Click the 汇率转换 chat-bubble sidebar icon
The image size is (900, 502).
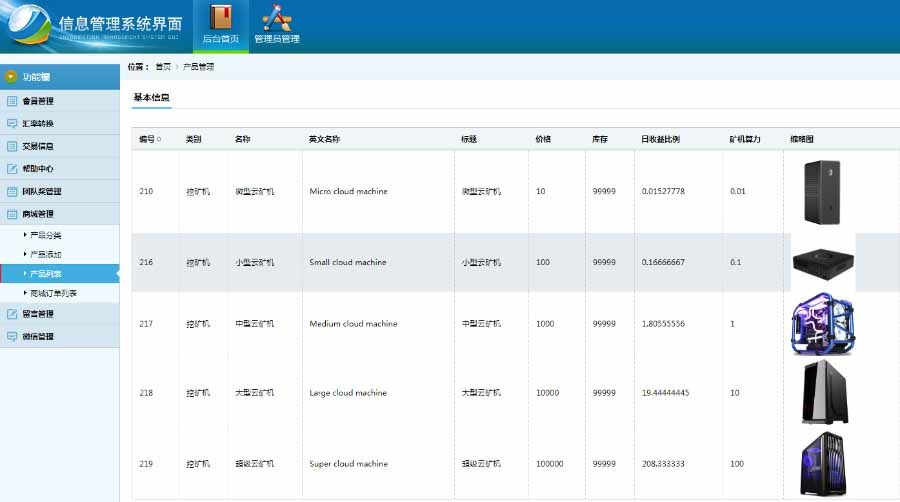tap(11, 123)
